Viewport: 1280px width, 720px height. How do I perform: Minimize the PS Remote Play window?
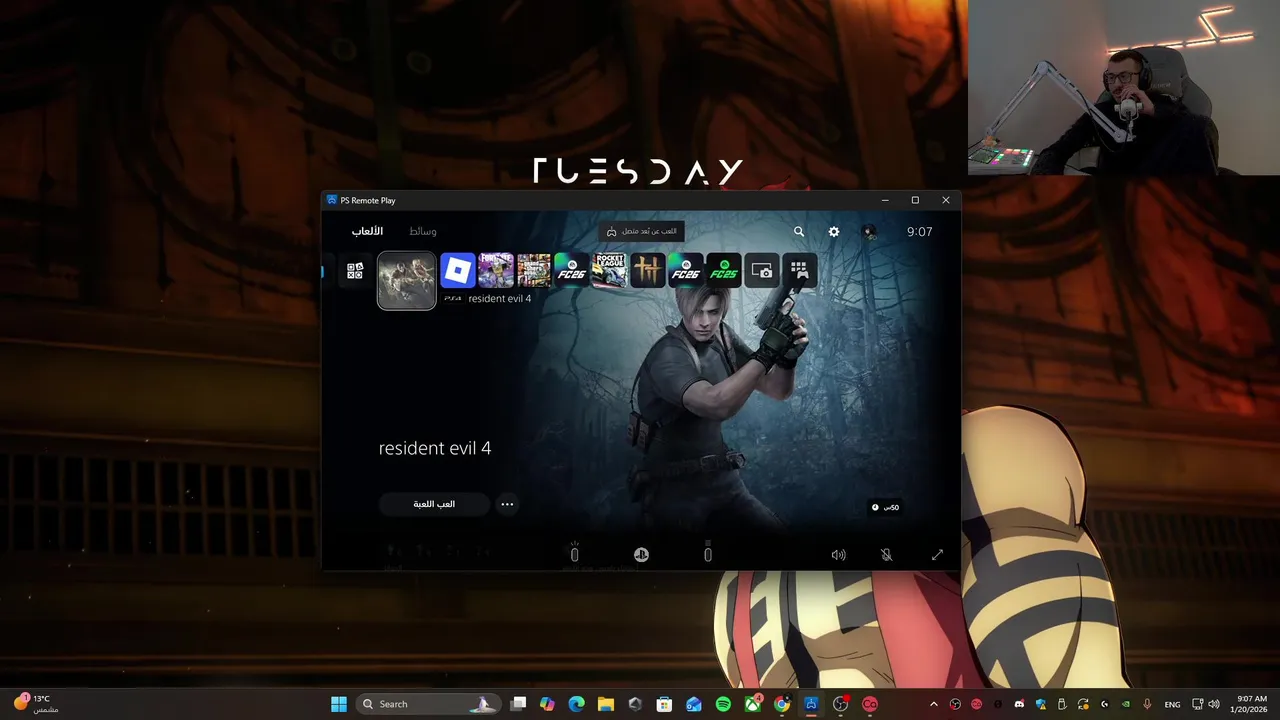click(x=884, y=200)
